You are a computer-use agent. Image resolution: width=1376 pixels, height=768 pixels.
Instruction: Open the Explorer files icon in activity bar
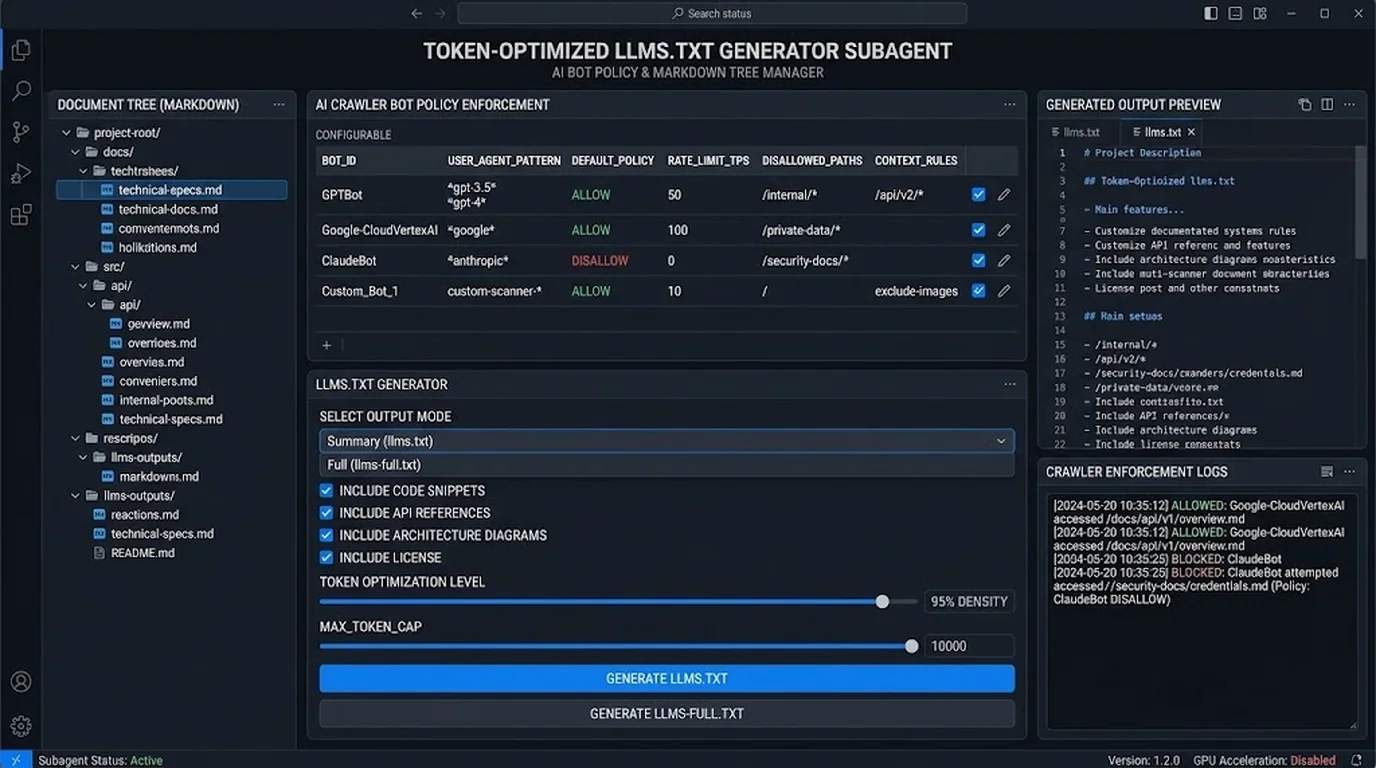point(21,50)
